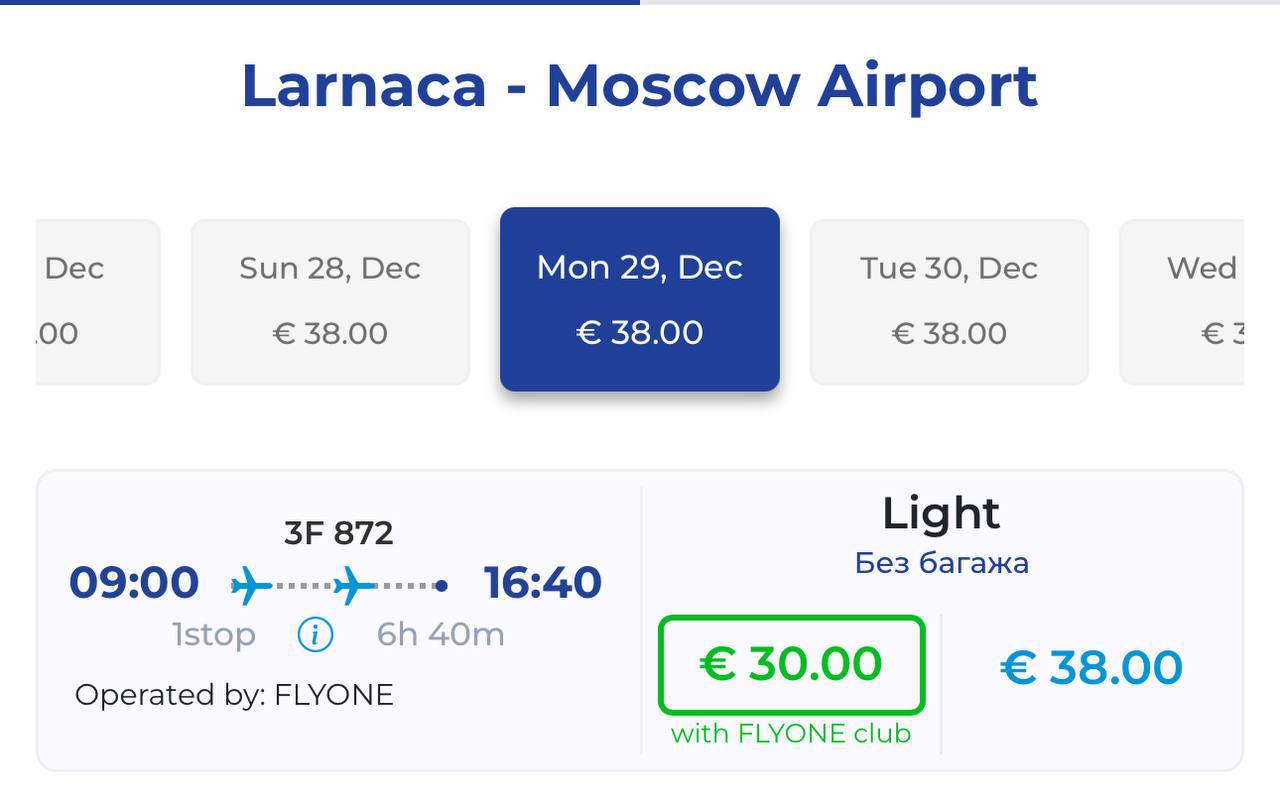This screenshot has width=1280, height=798.
Task: Click the destination dot before 16:40
Action: [441, 586]
